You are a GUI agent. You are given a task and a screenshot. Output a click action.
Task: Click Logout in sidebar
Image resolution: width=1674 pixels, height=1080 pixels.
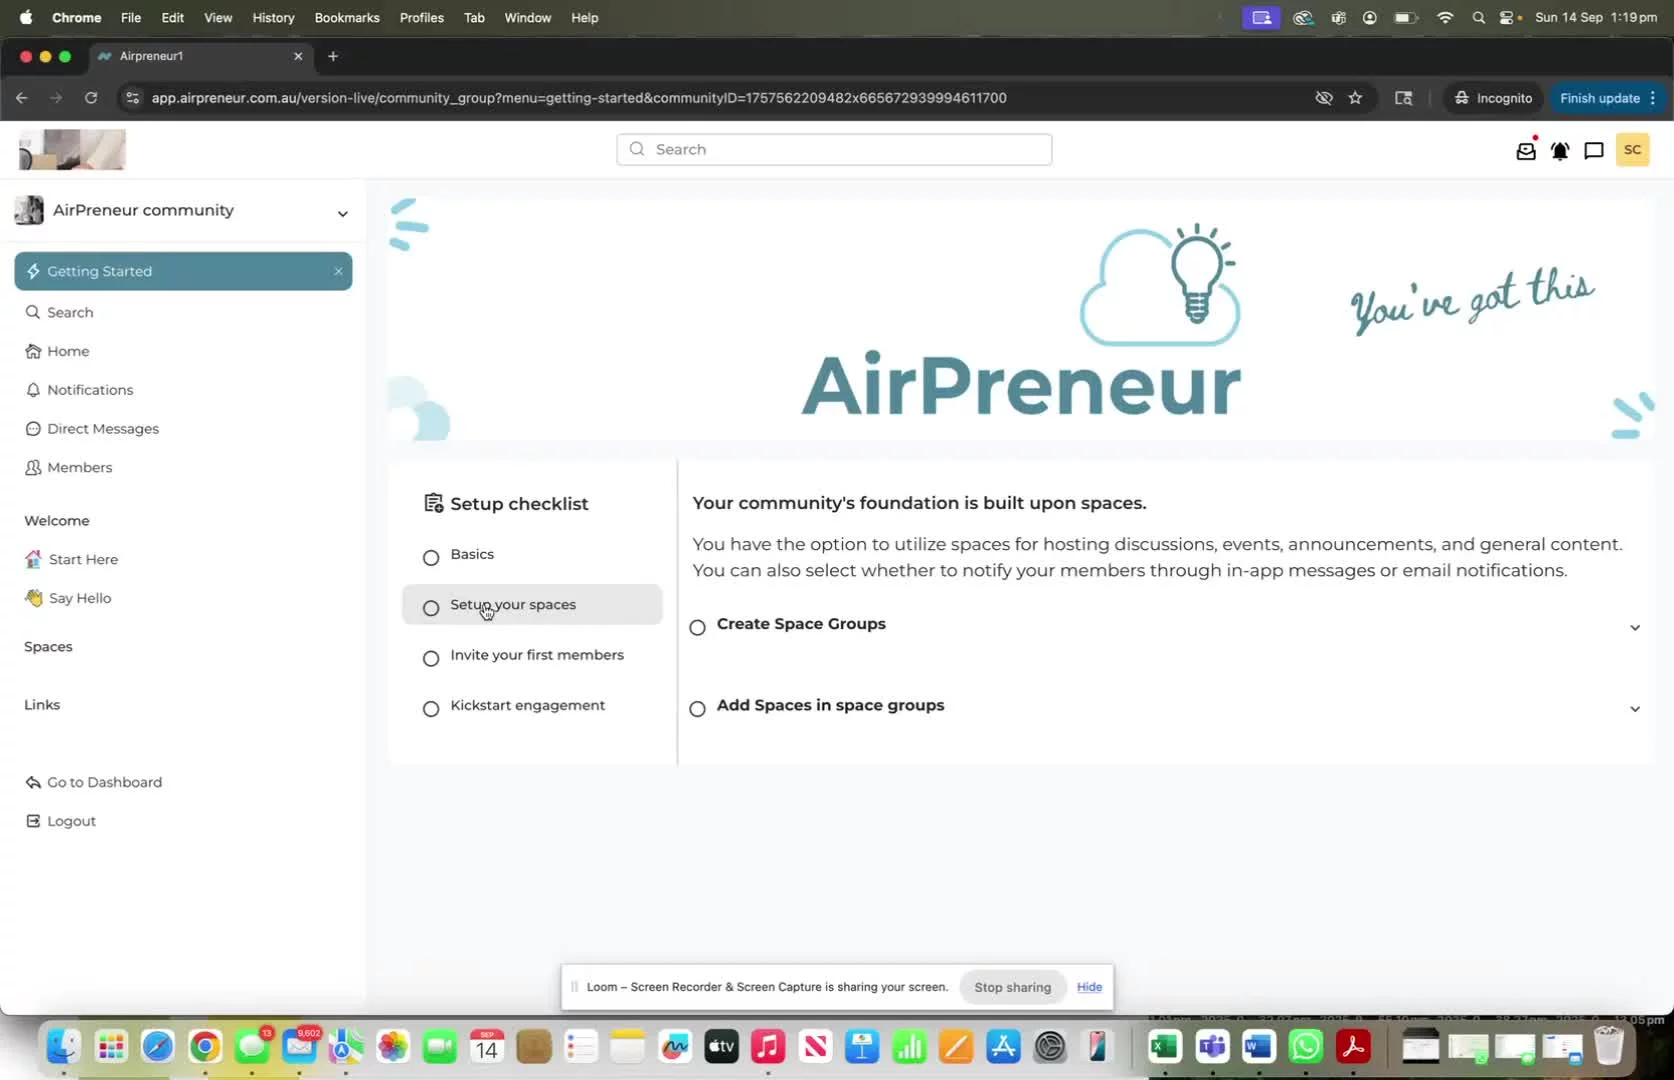[x=60, y=821]
